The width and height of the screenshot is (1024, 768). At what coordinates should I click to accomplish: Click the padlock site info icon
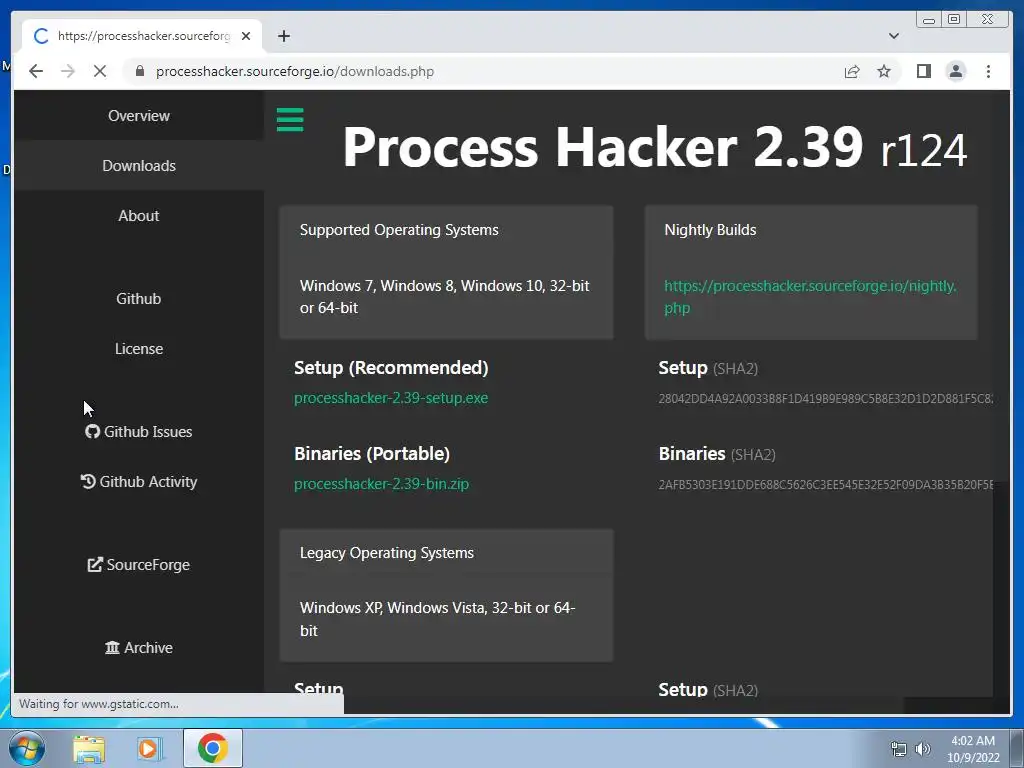[139, 71]
